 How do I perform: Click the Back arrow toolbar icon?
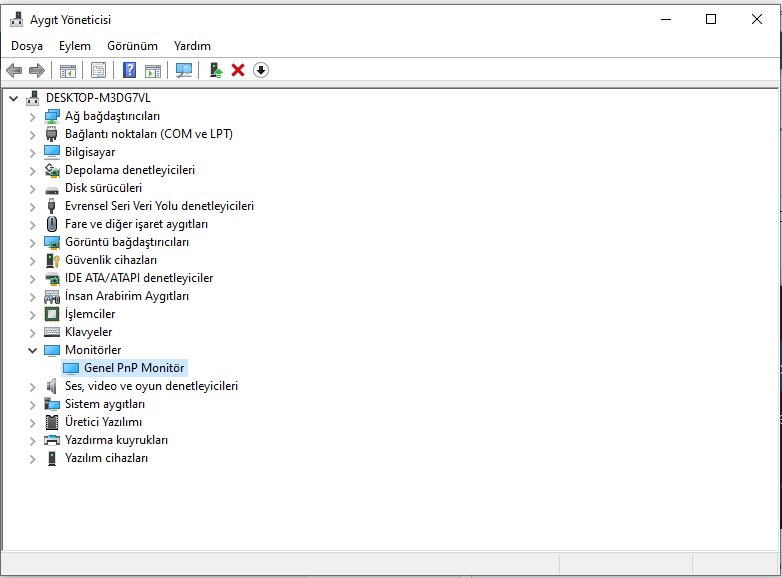14,70
